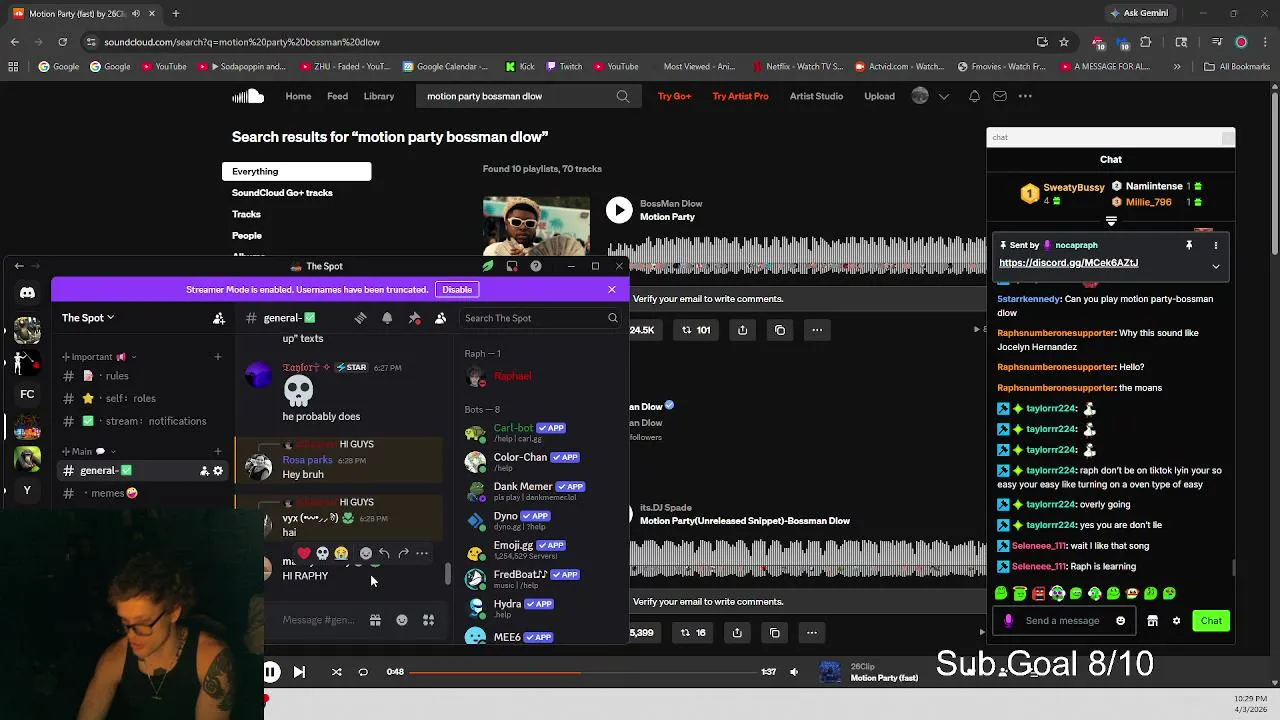This screenshot has width=1280, height=720.
Task: Mute the browser tab audio
Action: pyautogui.click(x=136, y=14)
